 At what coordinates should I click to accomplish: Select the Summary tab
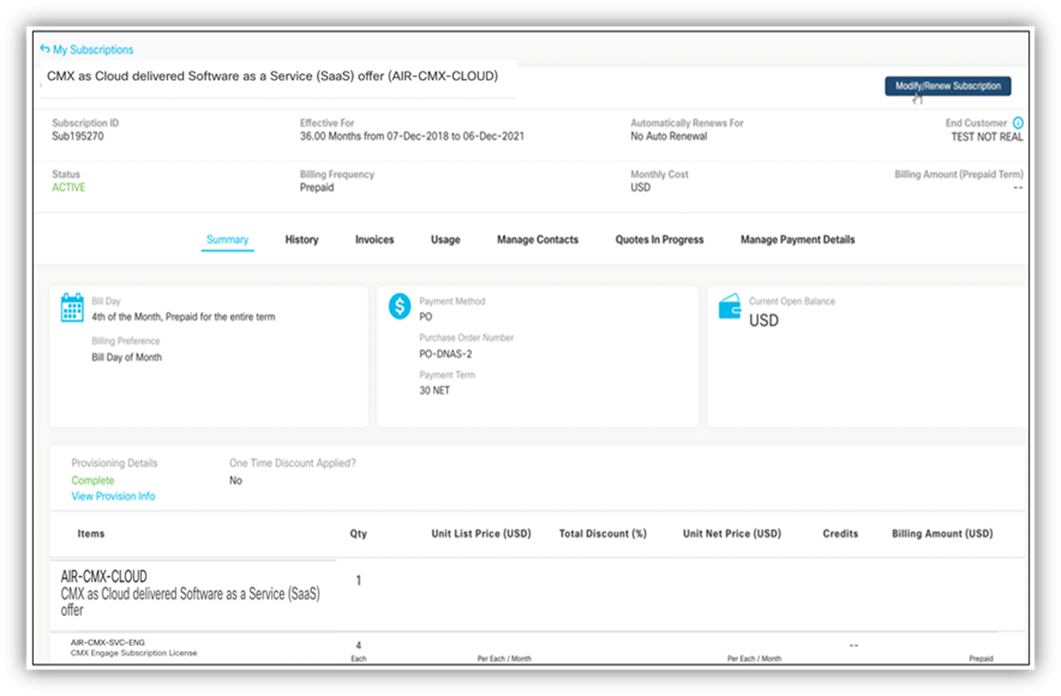pos(227,239)
